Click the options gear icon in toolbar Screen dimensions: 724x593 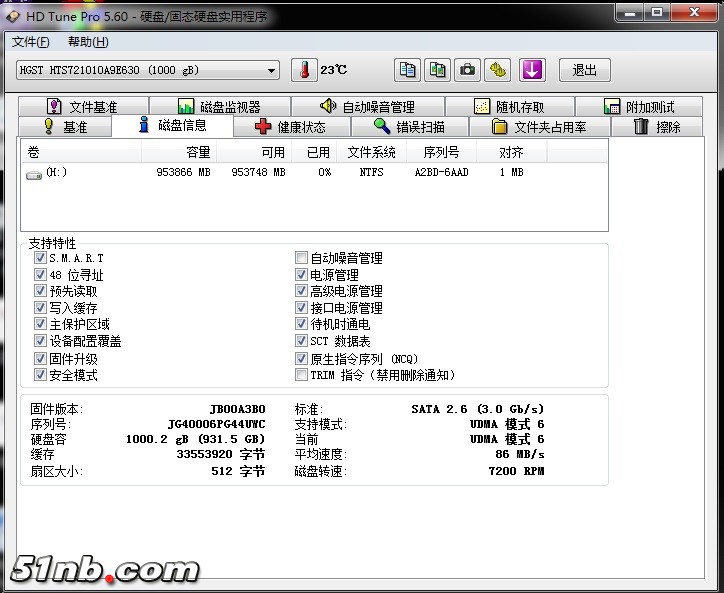coord(499,70)
